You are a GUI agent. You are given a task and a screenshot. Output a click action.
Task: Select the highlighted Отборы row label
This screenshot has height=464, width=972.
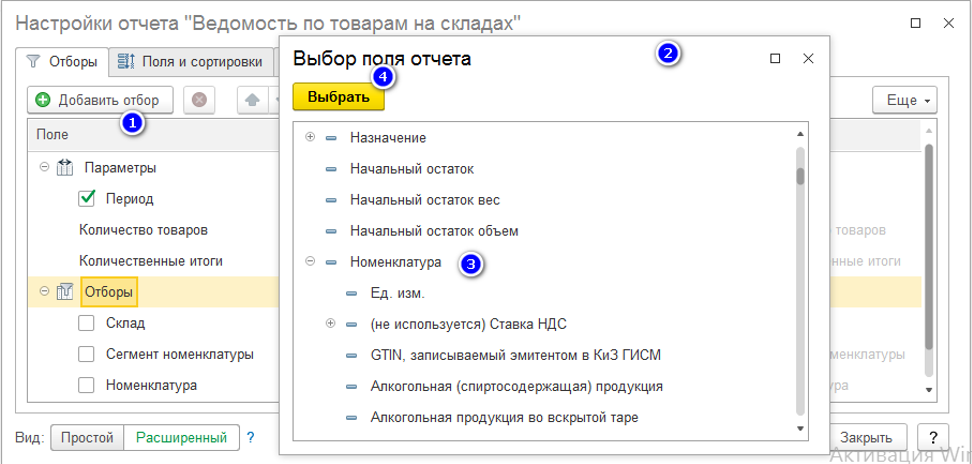tap(109, 292)
